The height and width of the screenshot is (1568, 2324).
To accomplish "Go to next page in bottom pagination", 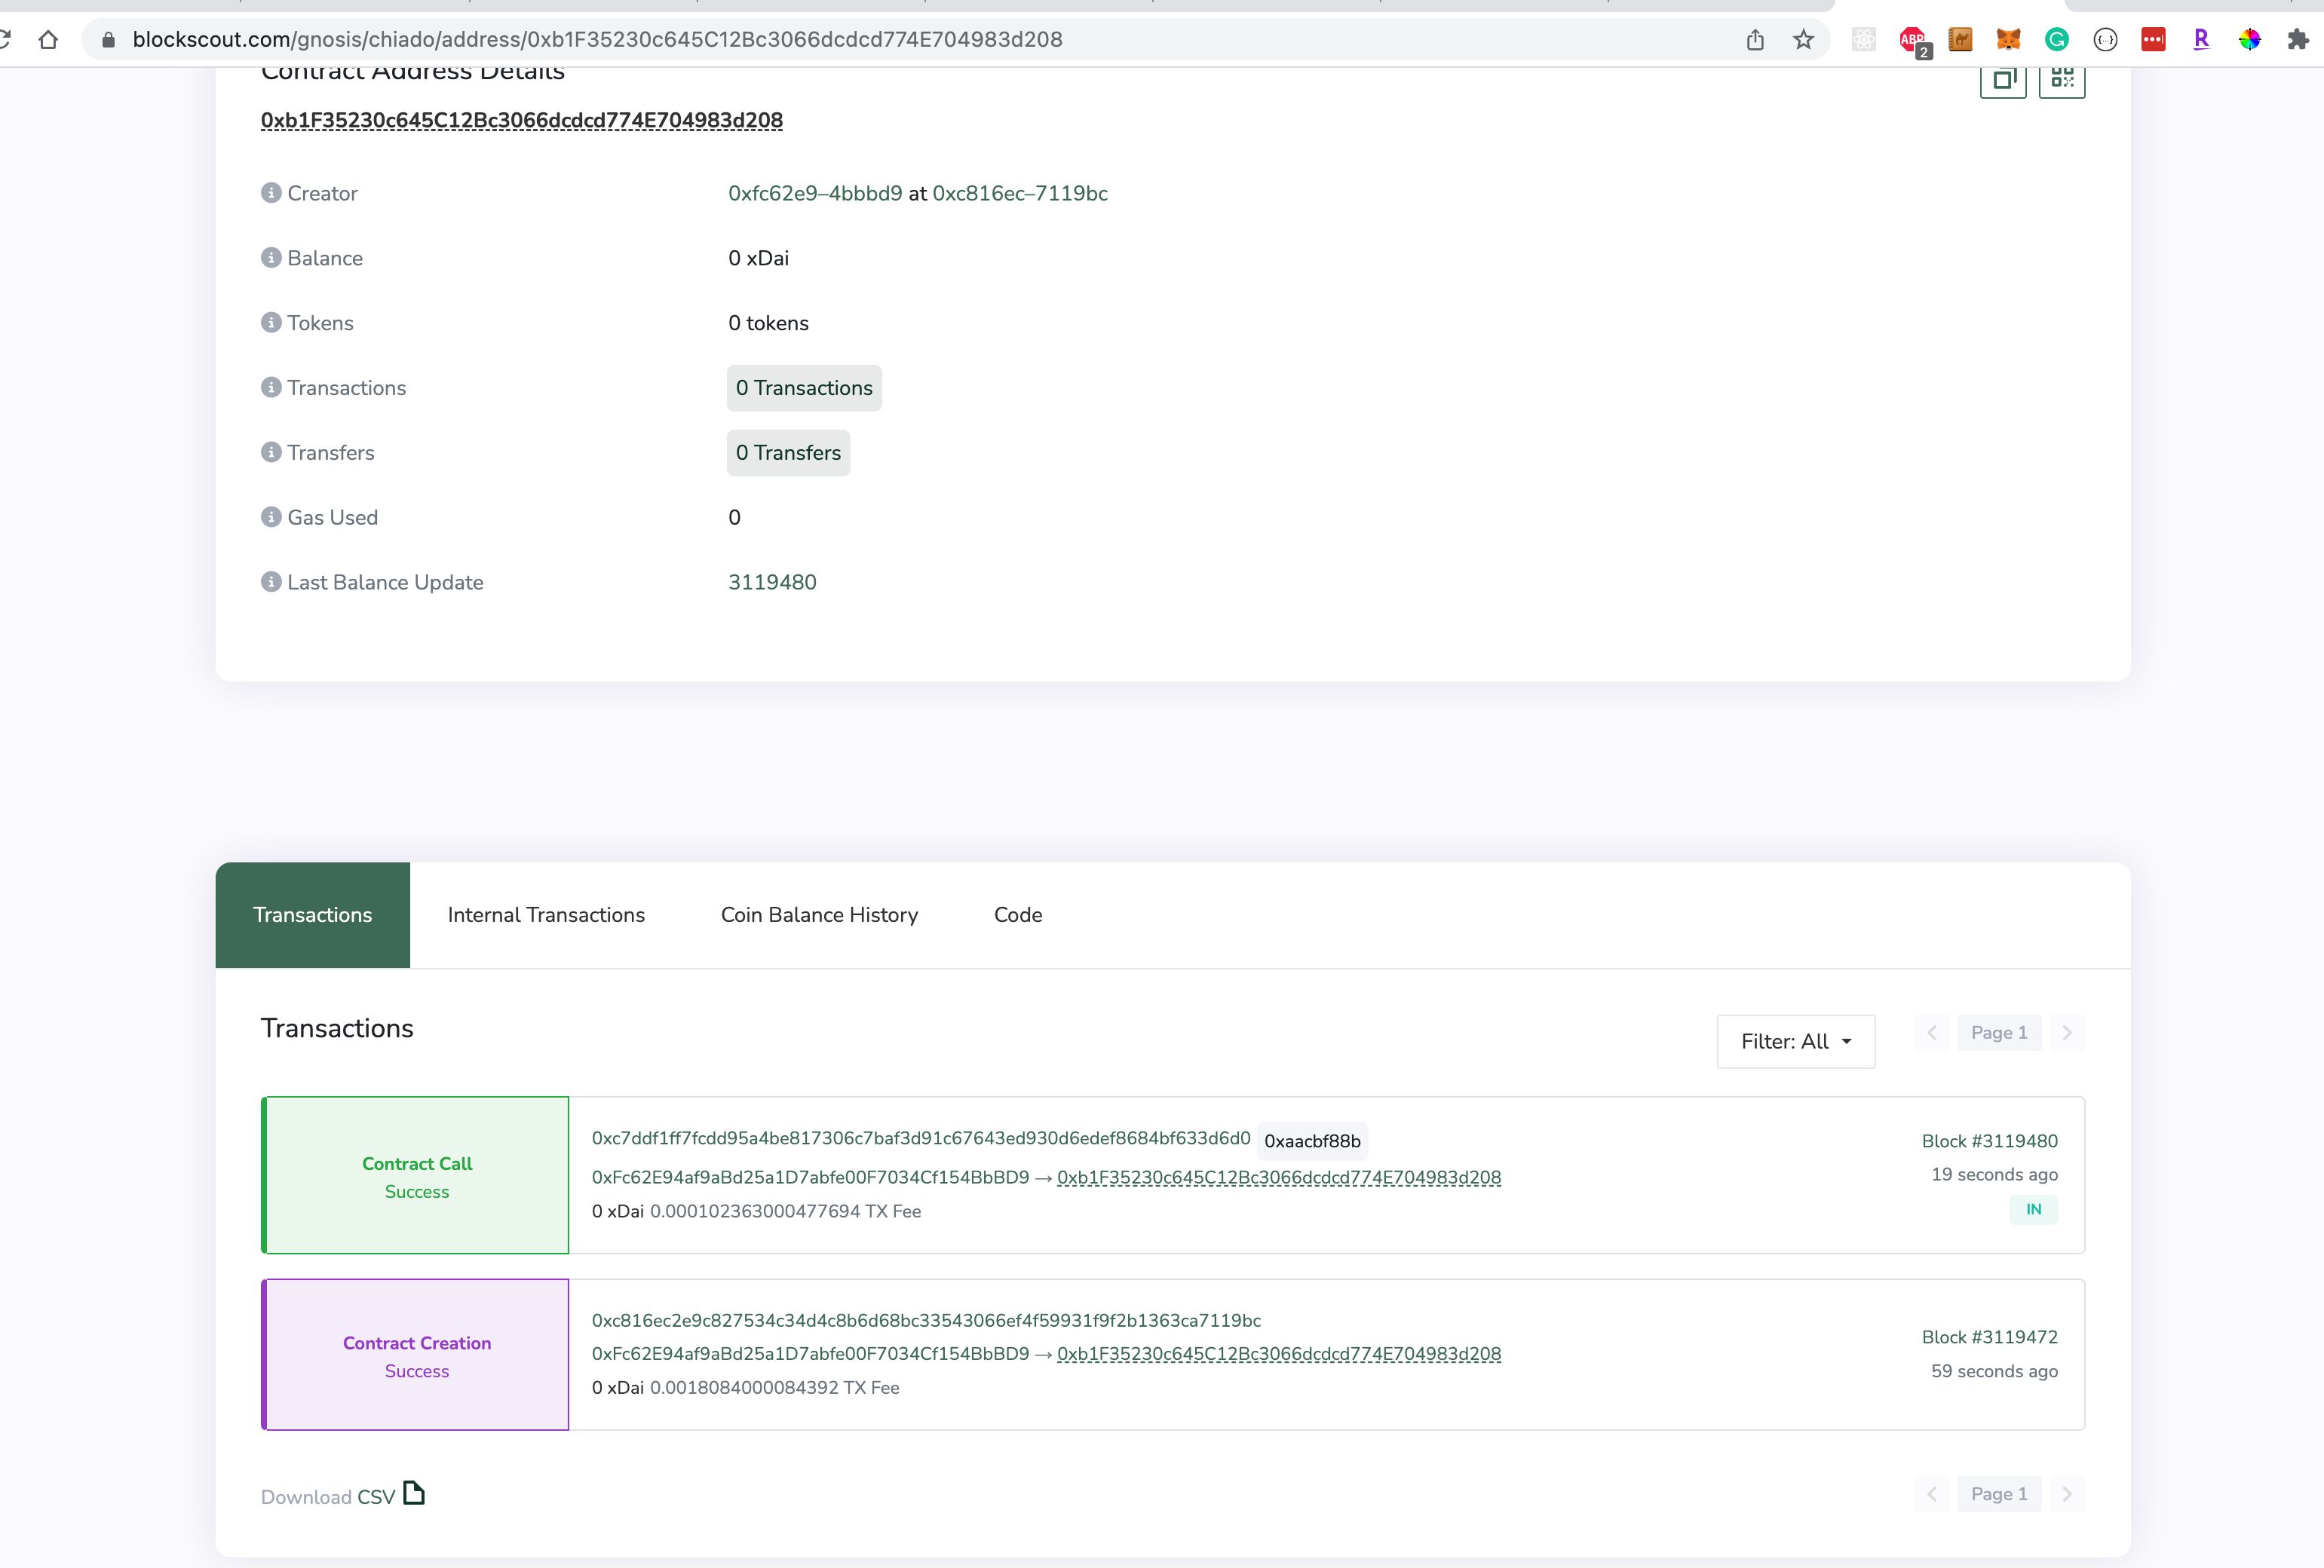I will (x=2067, y=1494).
